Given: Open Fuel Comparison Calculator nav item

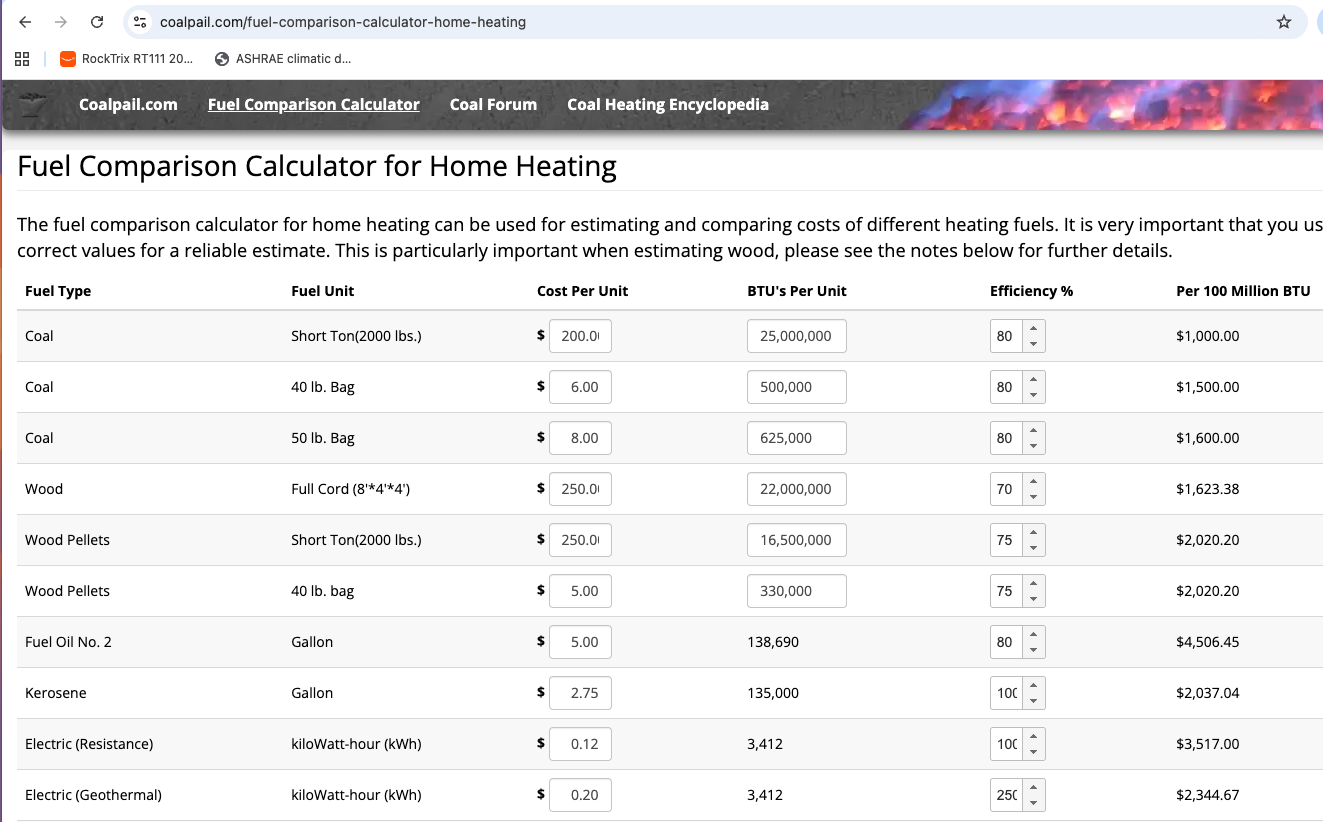Looking at the screenshot, I should click(314, 104).
